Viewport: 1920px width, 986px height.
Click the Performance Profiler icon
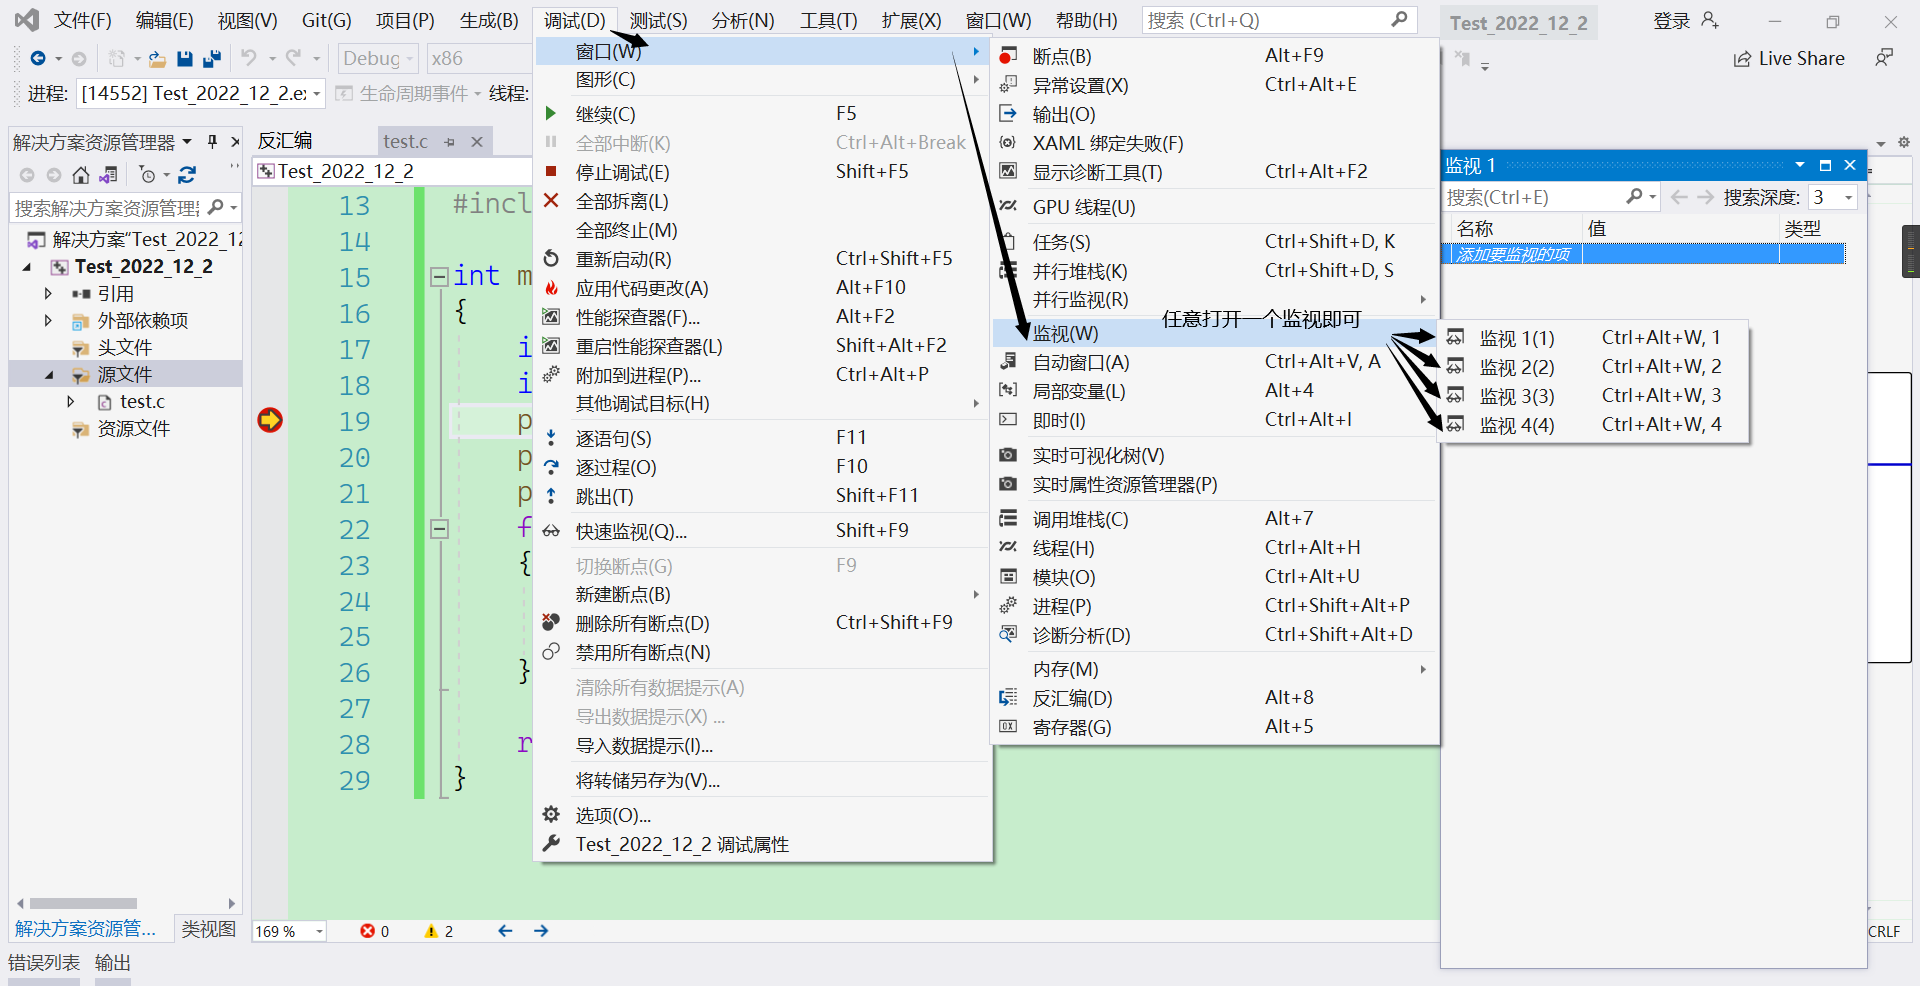[x=550, y=317]
